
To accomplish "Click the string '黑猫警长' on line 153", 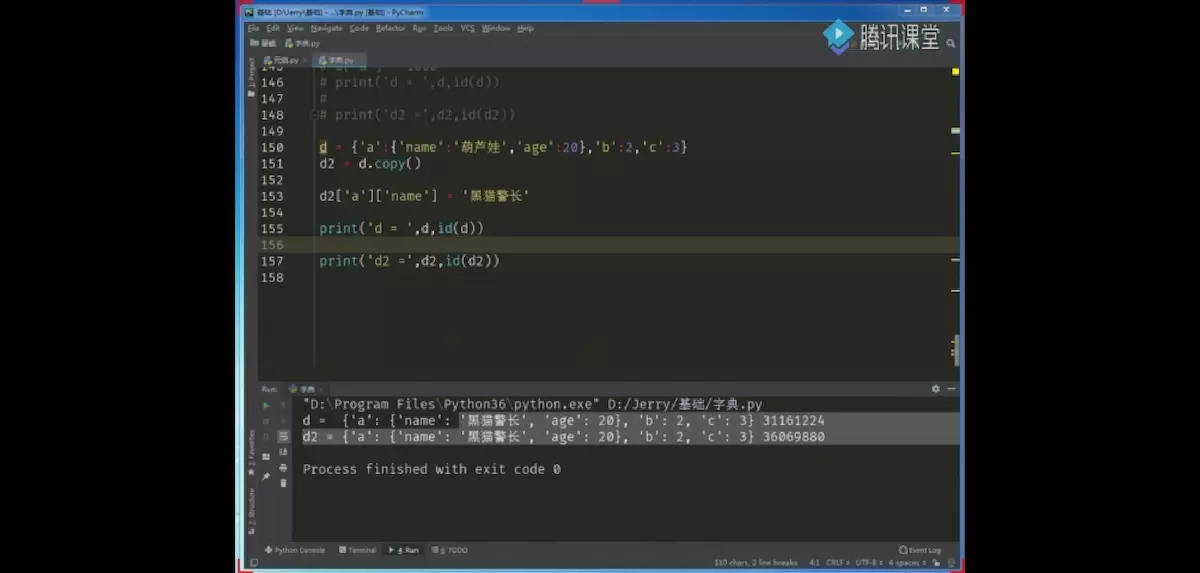I will (495, 196).
